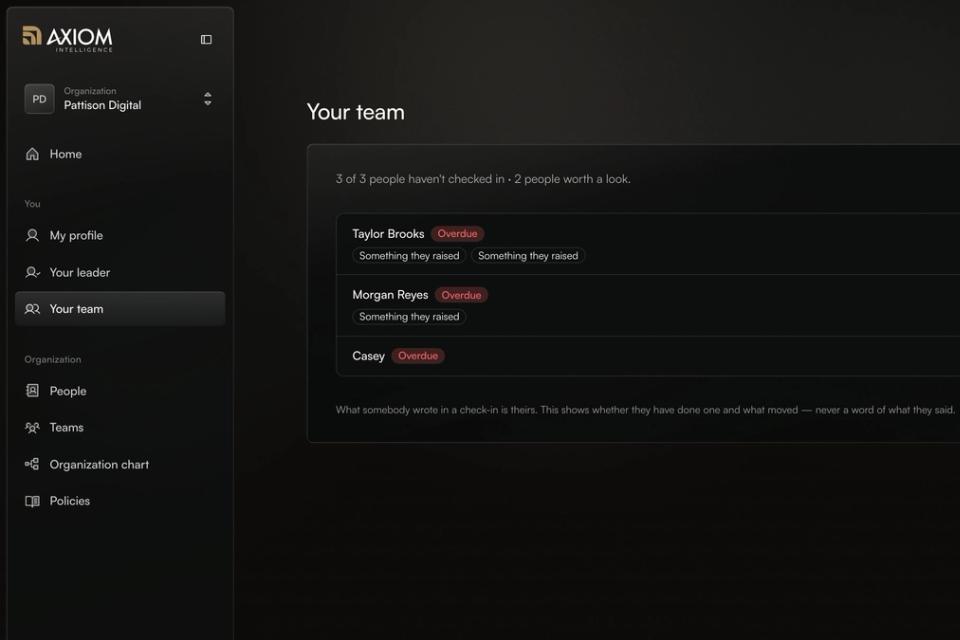Viewport: 960px width, 640px height.
Task: Click Taylor Brooks' second Something they raised tag
Action: pos(528,255)
